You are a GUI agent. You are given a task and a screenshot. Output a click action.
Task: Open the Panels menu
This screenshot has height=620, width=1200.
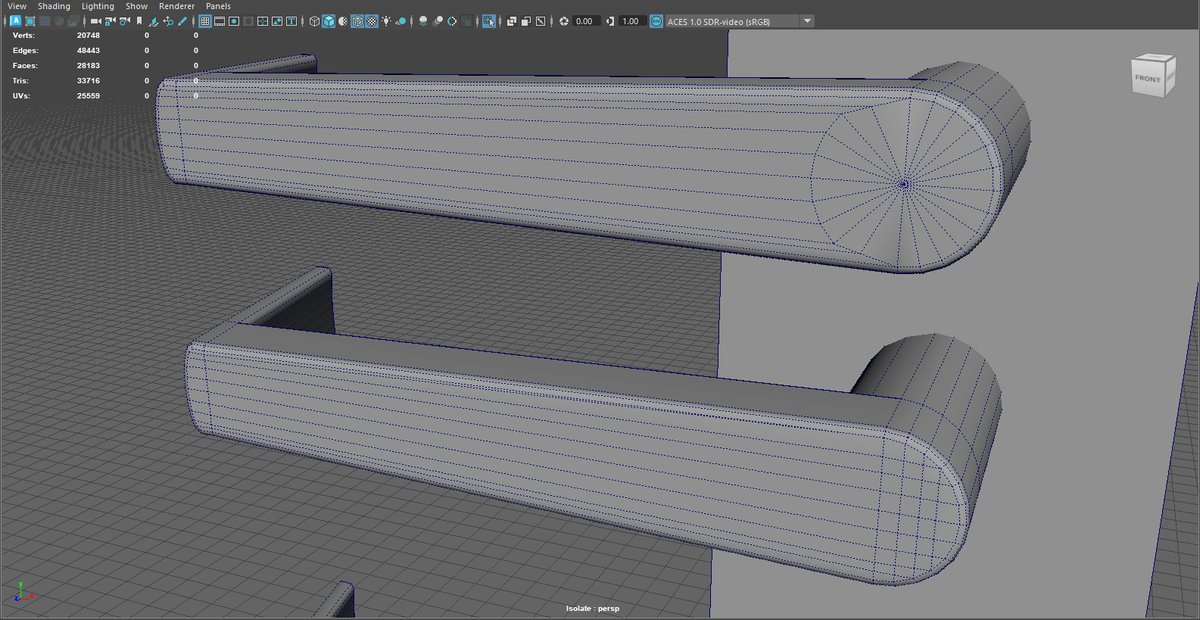(218, 6)
